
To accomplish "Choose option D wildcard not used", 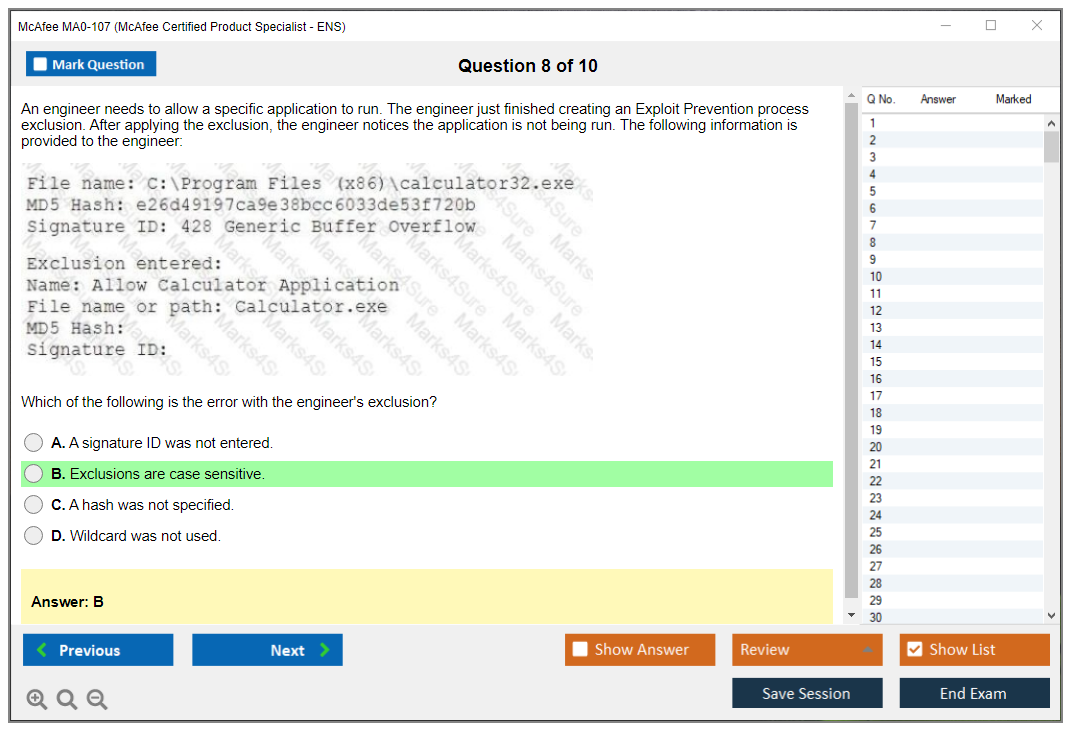I will tap(34, 536).
